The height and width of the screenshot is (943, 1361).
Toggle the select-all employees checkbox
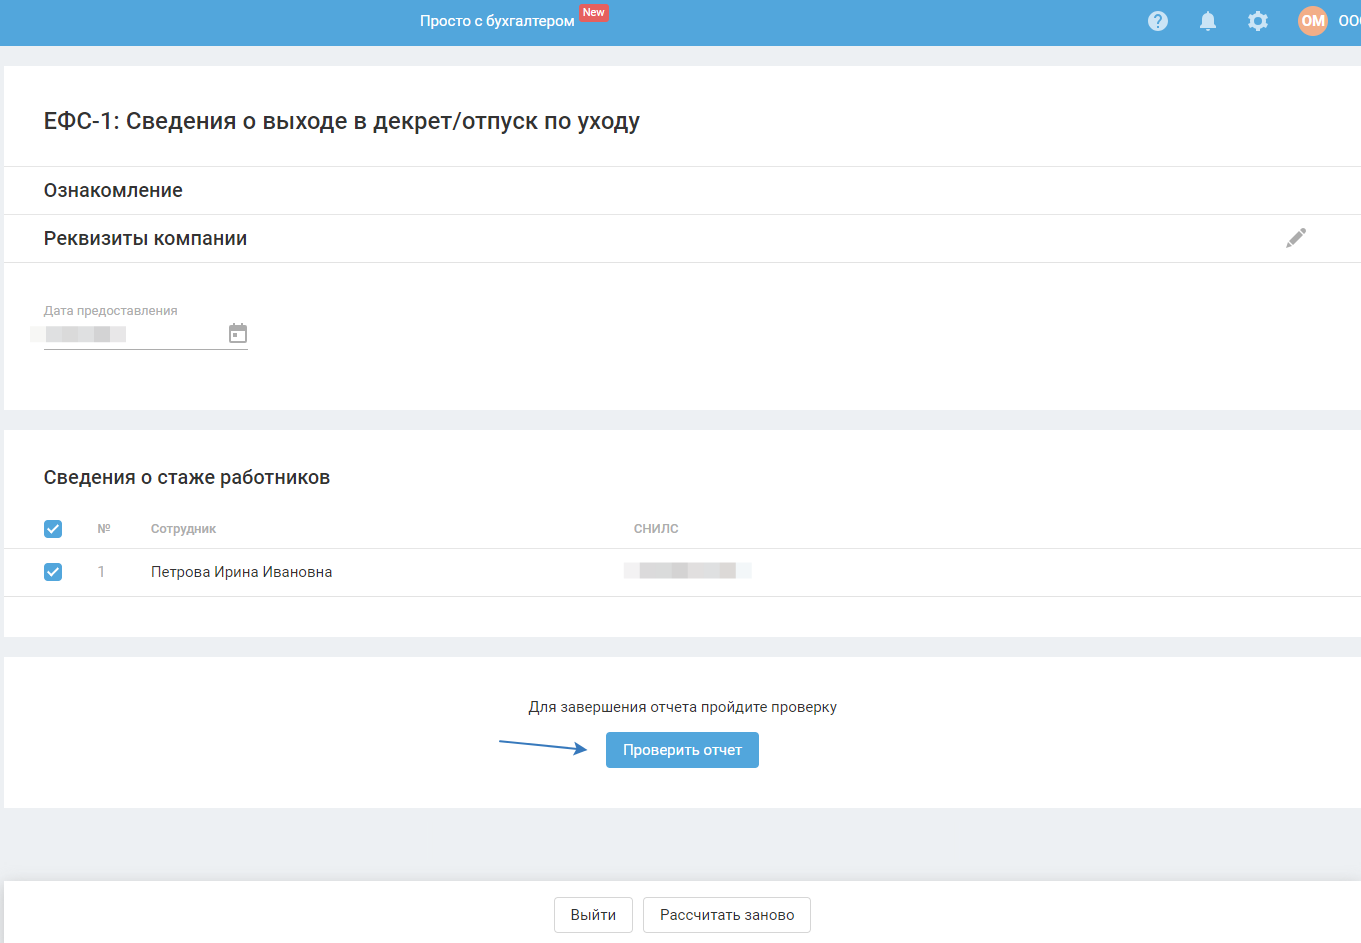[53, 529]
